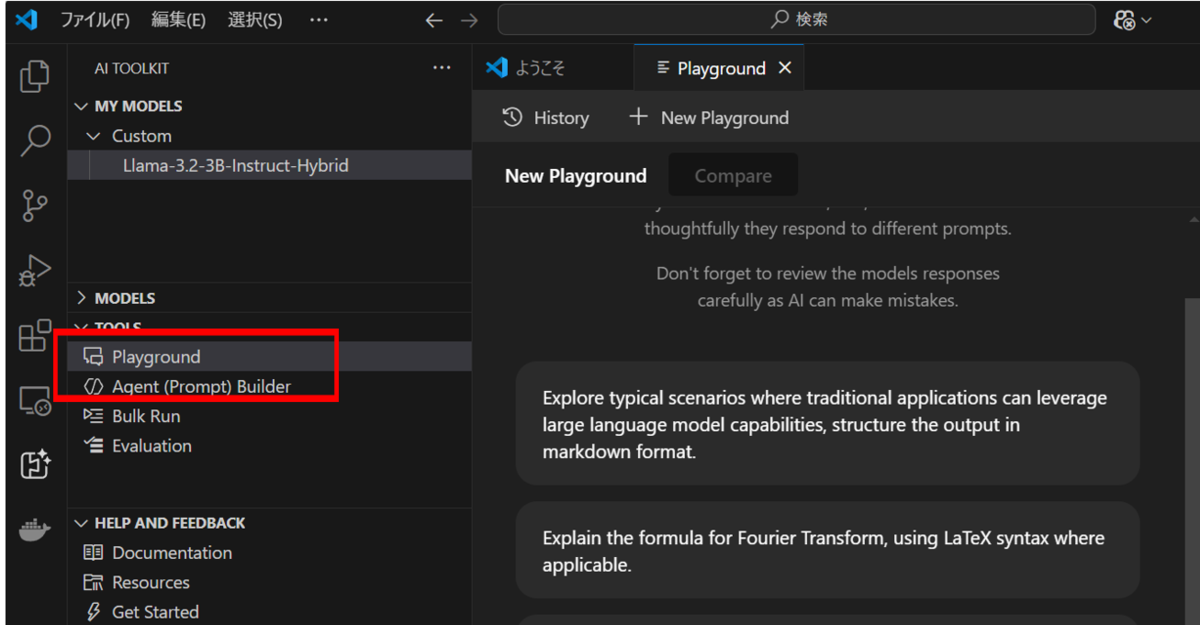Viewport: 1200px width, 625px height.
Task: Click the Compare button
Action: 733,176
